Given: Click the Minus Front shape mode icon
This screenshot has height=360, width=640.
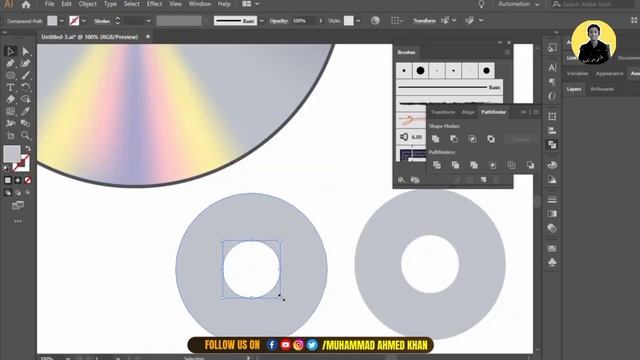Looking at the screenshot, I should click(454, 139).
